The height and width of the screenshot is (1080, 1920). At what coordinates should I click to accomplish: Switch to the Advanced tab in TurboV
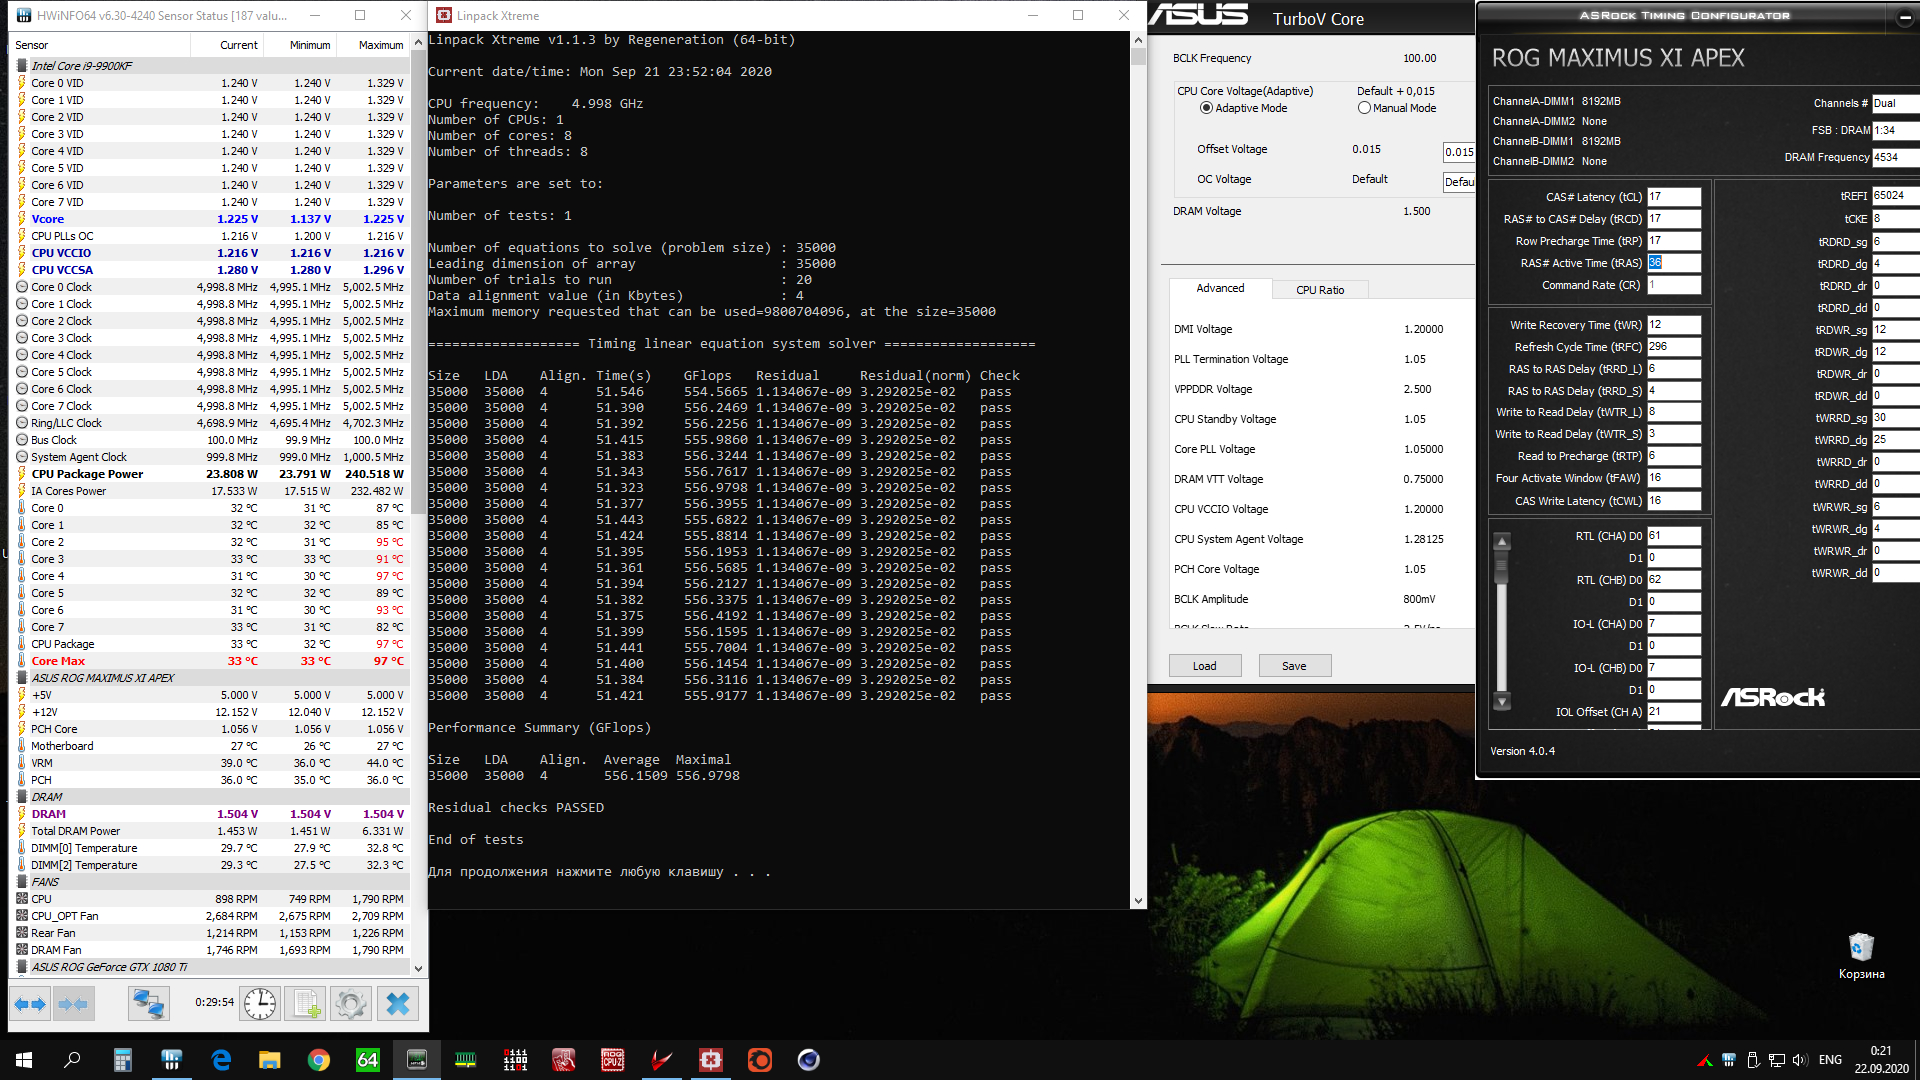[1220, 288]
